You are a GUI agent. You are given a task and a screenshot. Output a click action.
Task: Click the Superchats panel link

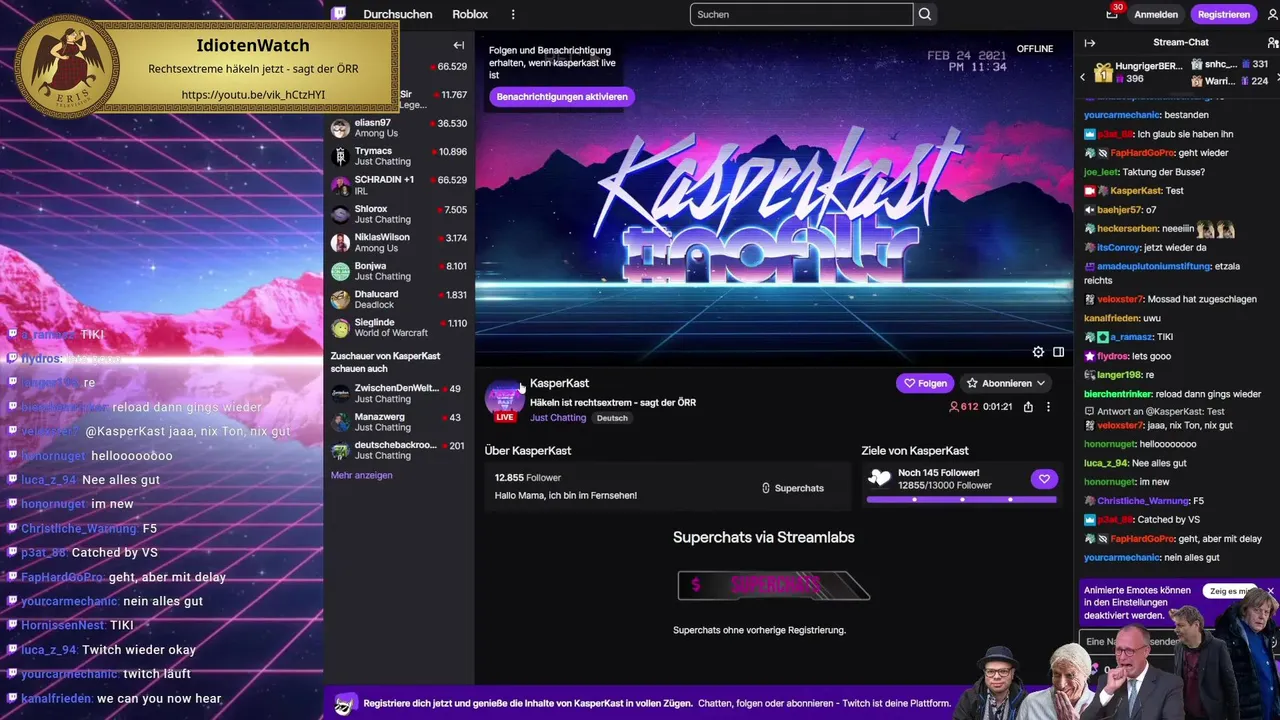point(793,488)
